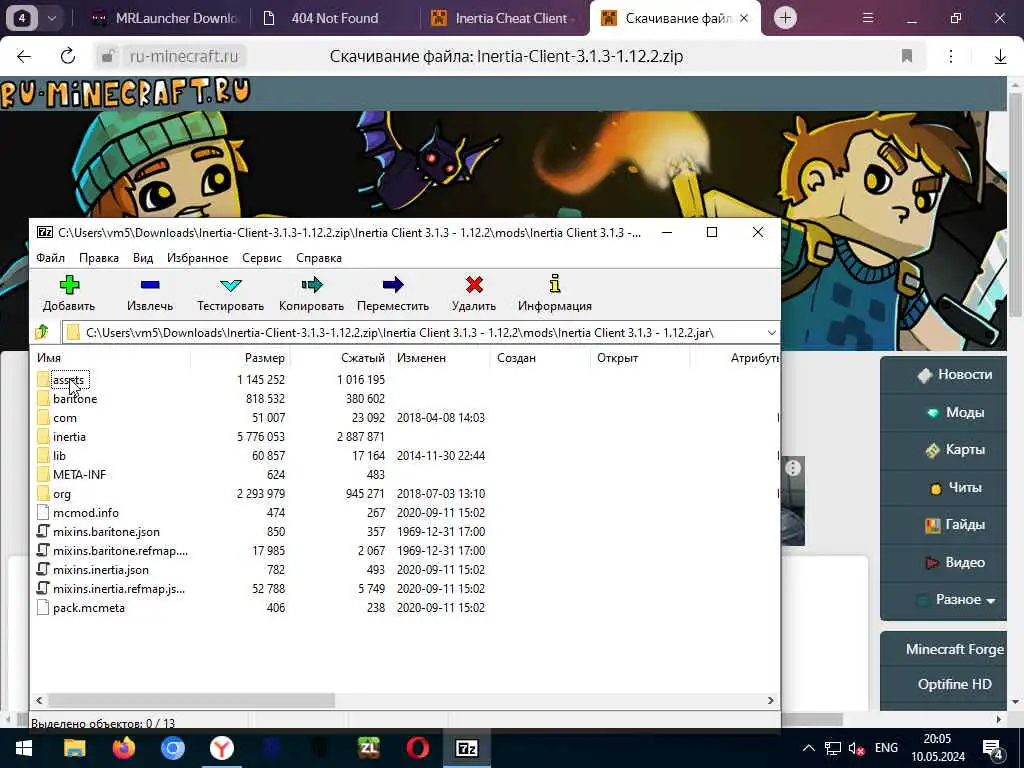This screenshot has height=768, width=1024.
Task: Go up one folder level in 7-Zip
Action: tap(42, 332)
